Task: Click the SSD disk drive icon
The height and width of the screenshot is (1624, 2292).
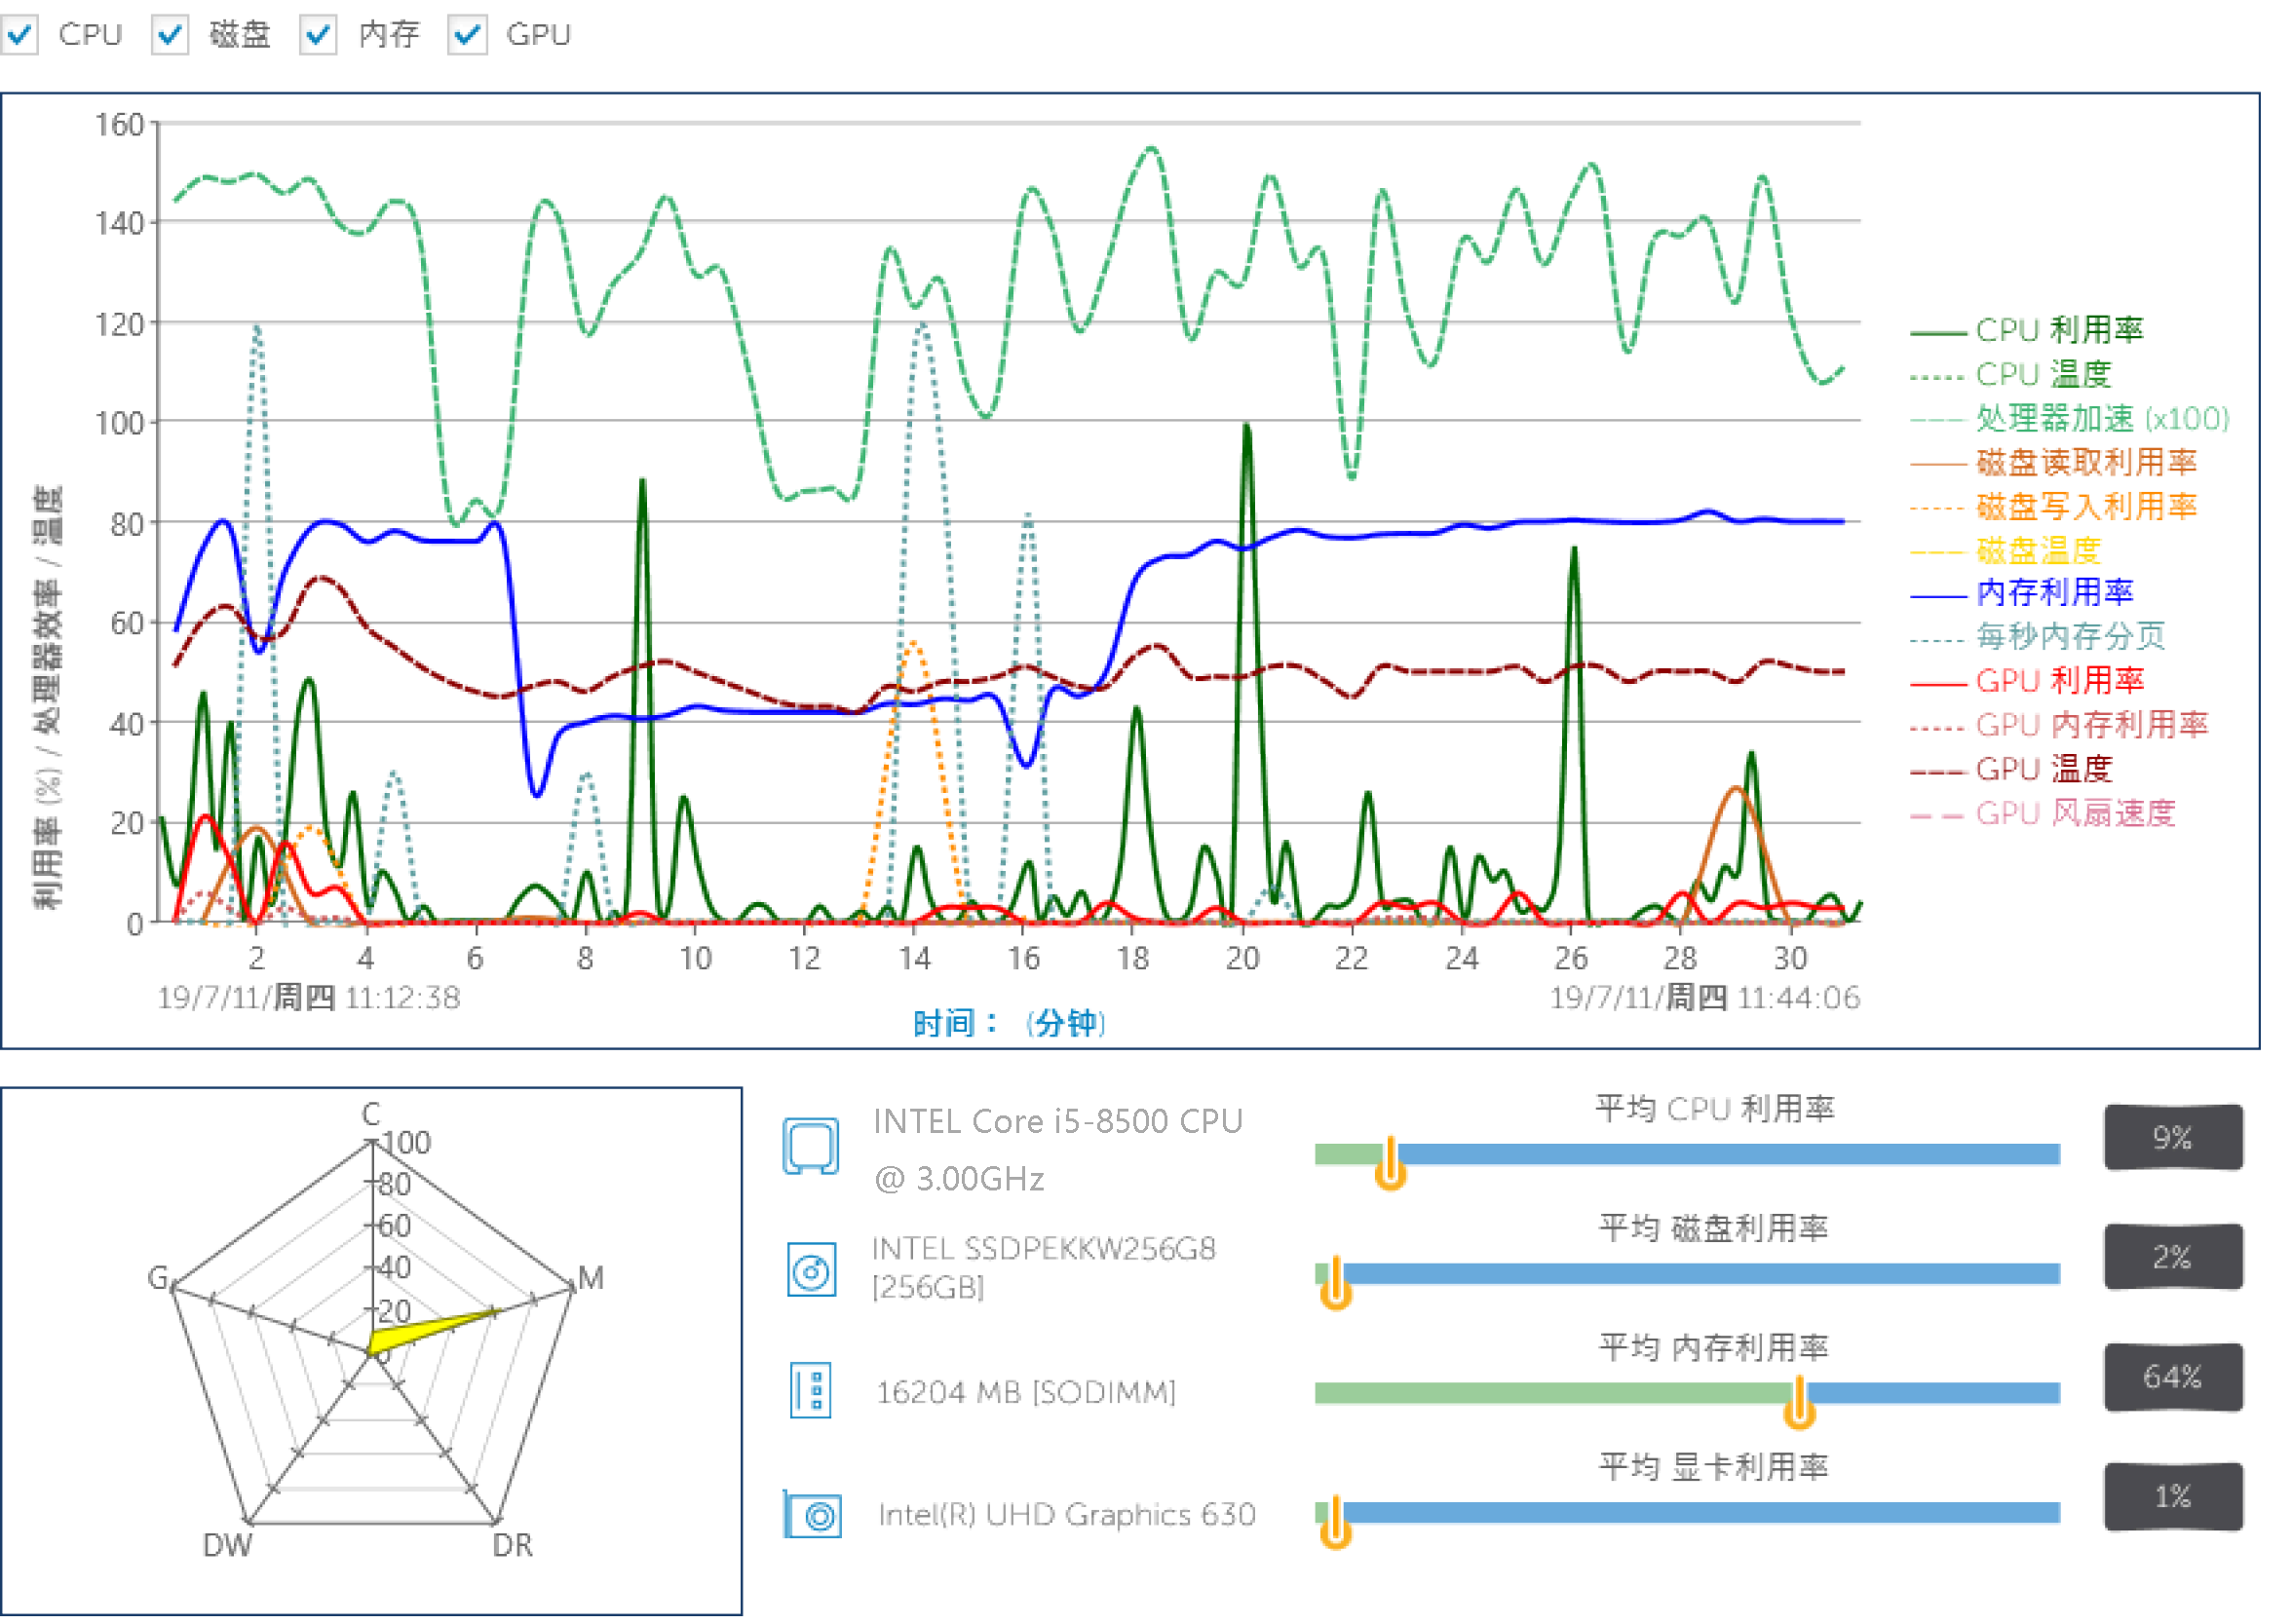Action: [811, 1271]
